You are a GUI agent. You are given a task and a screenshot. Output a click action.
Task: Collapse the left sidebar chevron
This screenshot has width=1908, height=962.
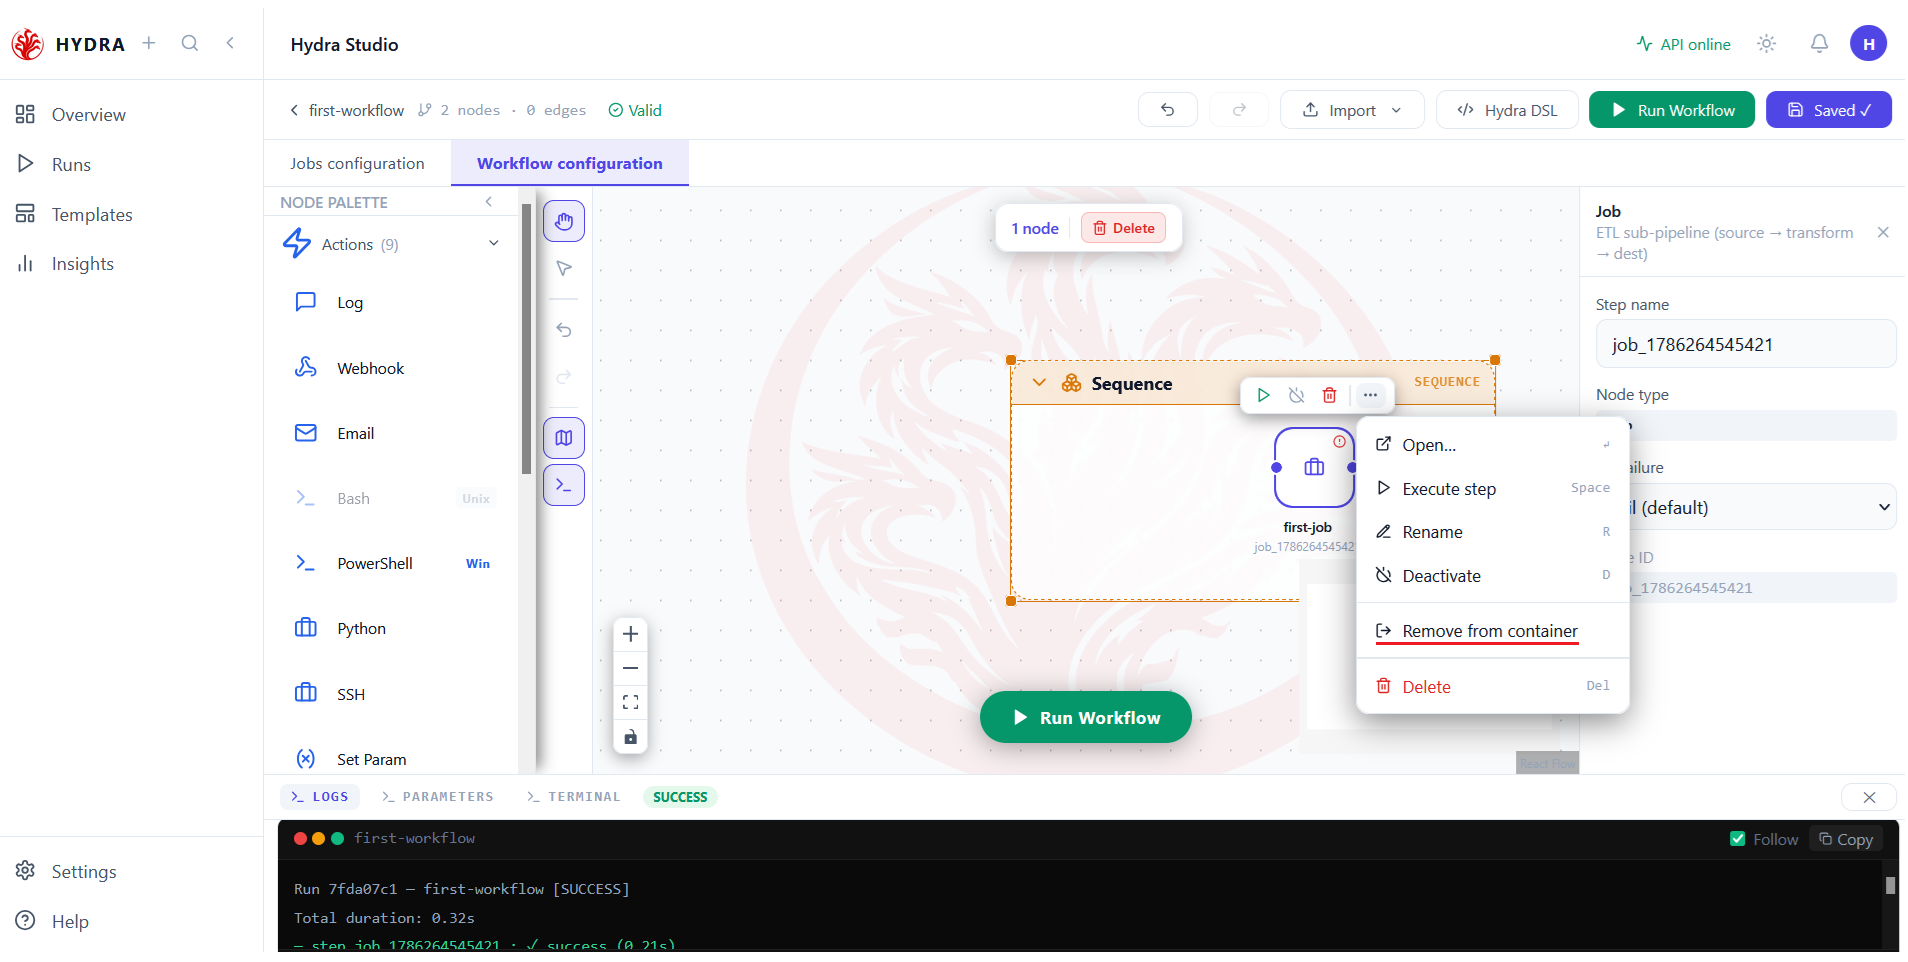tap(230, 43)
